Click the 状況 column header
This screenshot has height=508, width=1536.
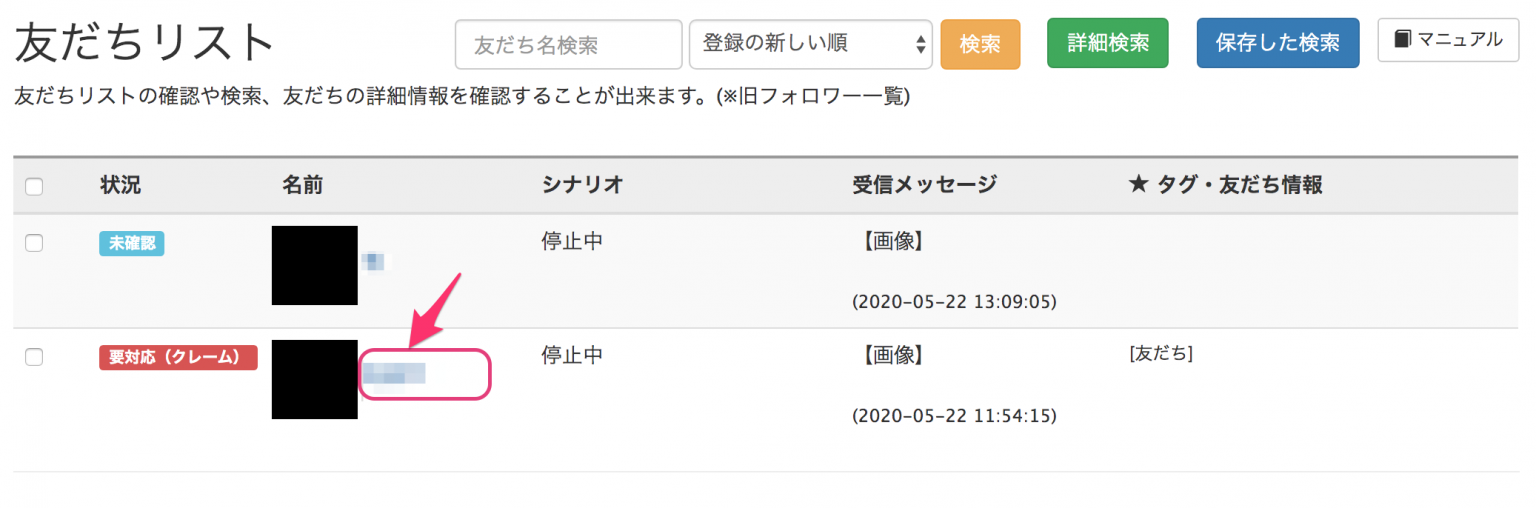tap(120, 185)
